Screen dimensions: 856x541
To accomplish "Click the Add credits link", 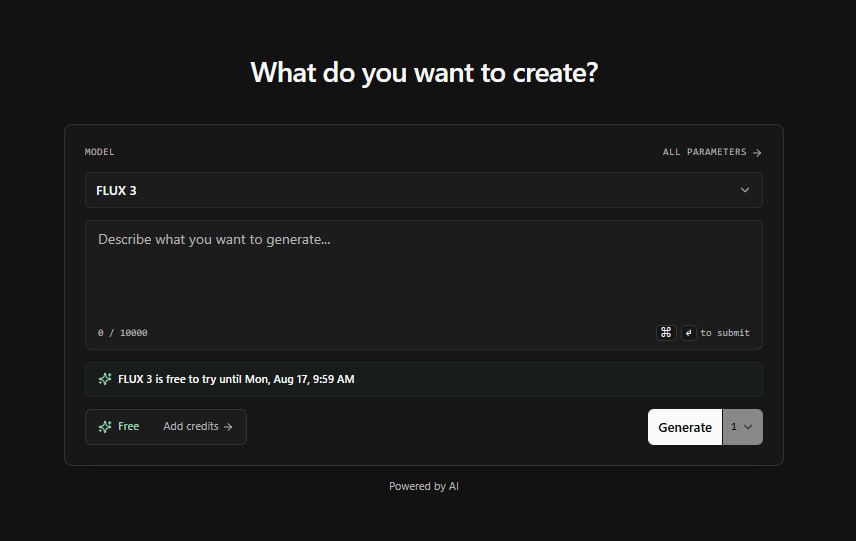I will (x=198, y=426).
